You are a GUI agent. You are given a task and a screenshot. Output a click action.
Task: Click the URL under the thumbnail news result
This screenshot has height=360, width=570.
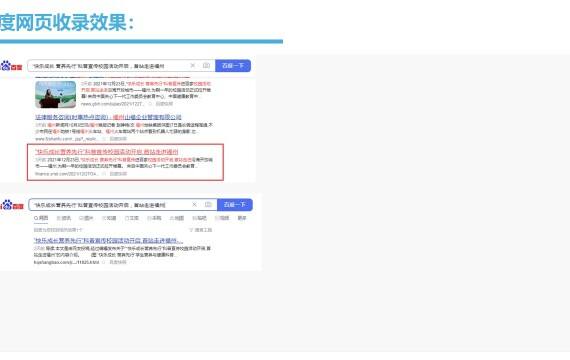click(112, 104)
